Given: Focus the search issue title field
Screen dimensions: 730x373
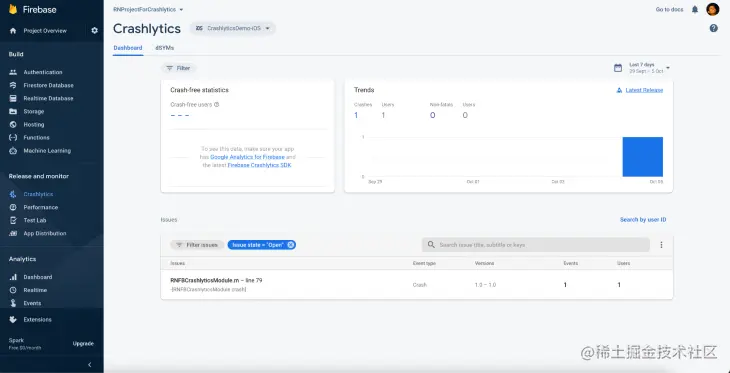Looking at the screenshot, I should 535,245.
